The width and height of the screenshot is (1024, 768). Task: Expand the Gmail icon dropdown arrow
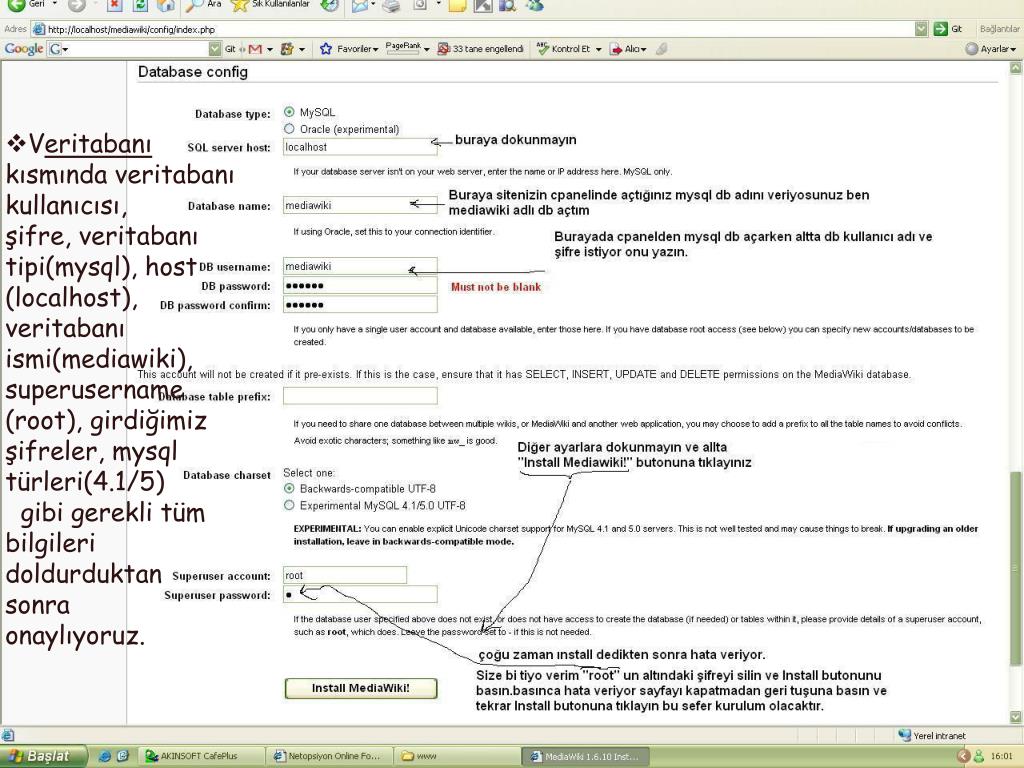click(270, 50)
